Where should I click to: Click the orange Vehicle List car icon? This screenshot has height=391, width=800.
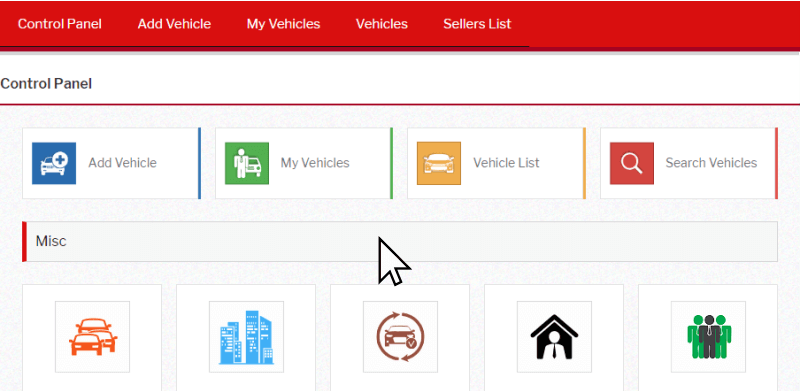tap(439, 163)
